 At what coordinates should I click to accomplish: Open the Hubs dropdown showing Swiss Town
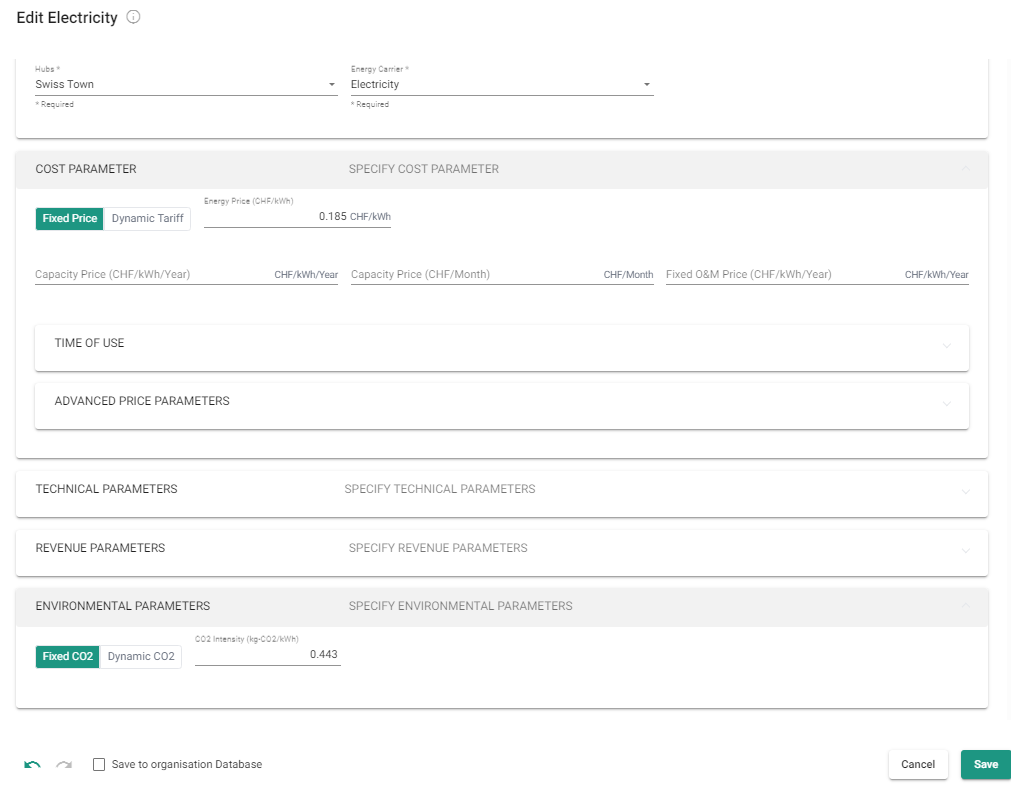coord(186,85)
